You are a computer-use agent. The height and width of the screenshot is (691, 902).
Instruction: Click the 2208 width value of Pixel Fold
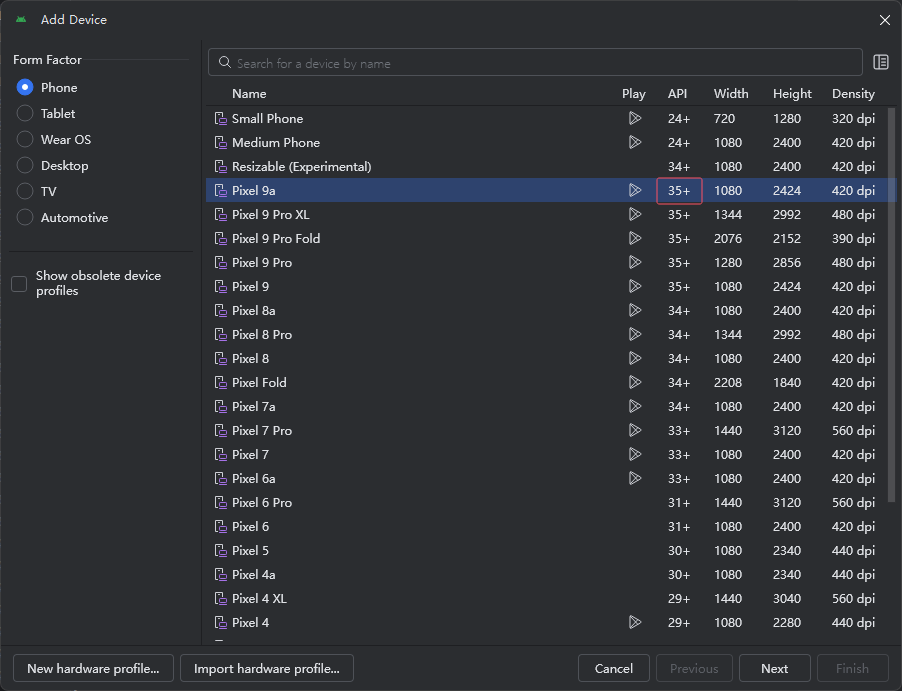tap(728, 383)
